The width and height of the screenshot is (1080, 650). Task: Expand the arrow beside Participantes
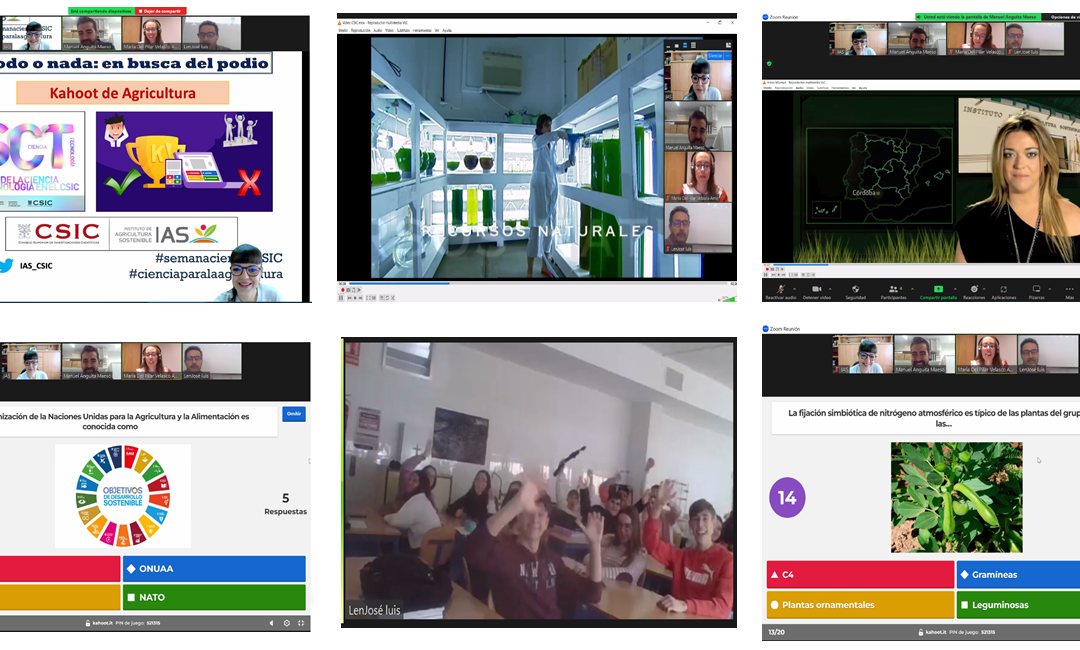(x=913, y=289)
